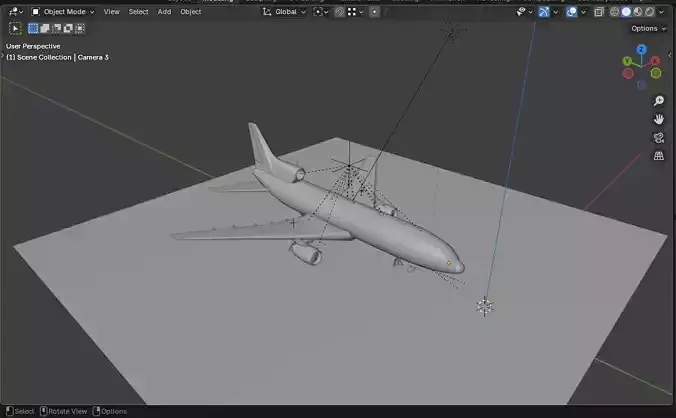The image size is (676, 418).
Task: Choose 'extend selection' mode icon
Action: coord(44,28)
